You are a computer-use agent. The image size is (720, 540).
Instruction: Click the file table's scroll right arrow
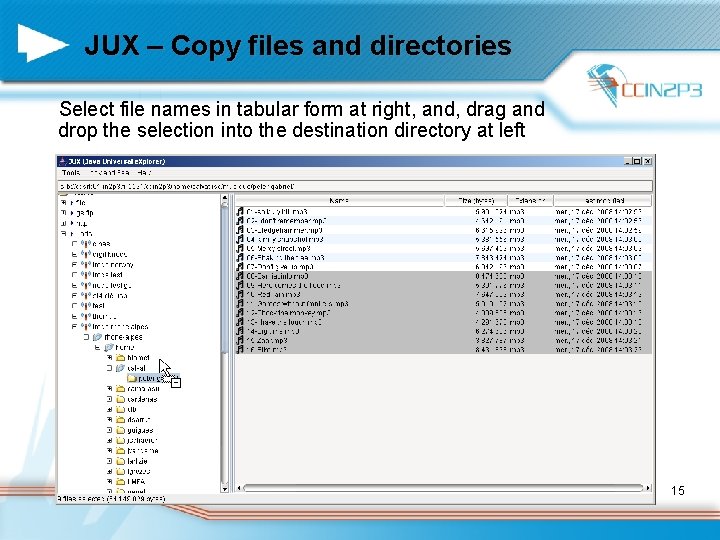[648, 488]
